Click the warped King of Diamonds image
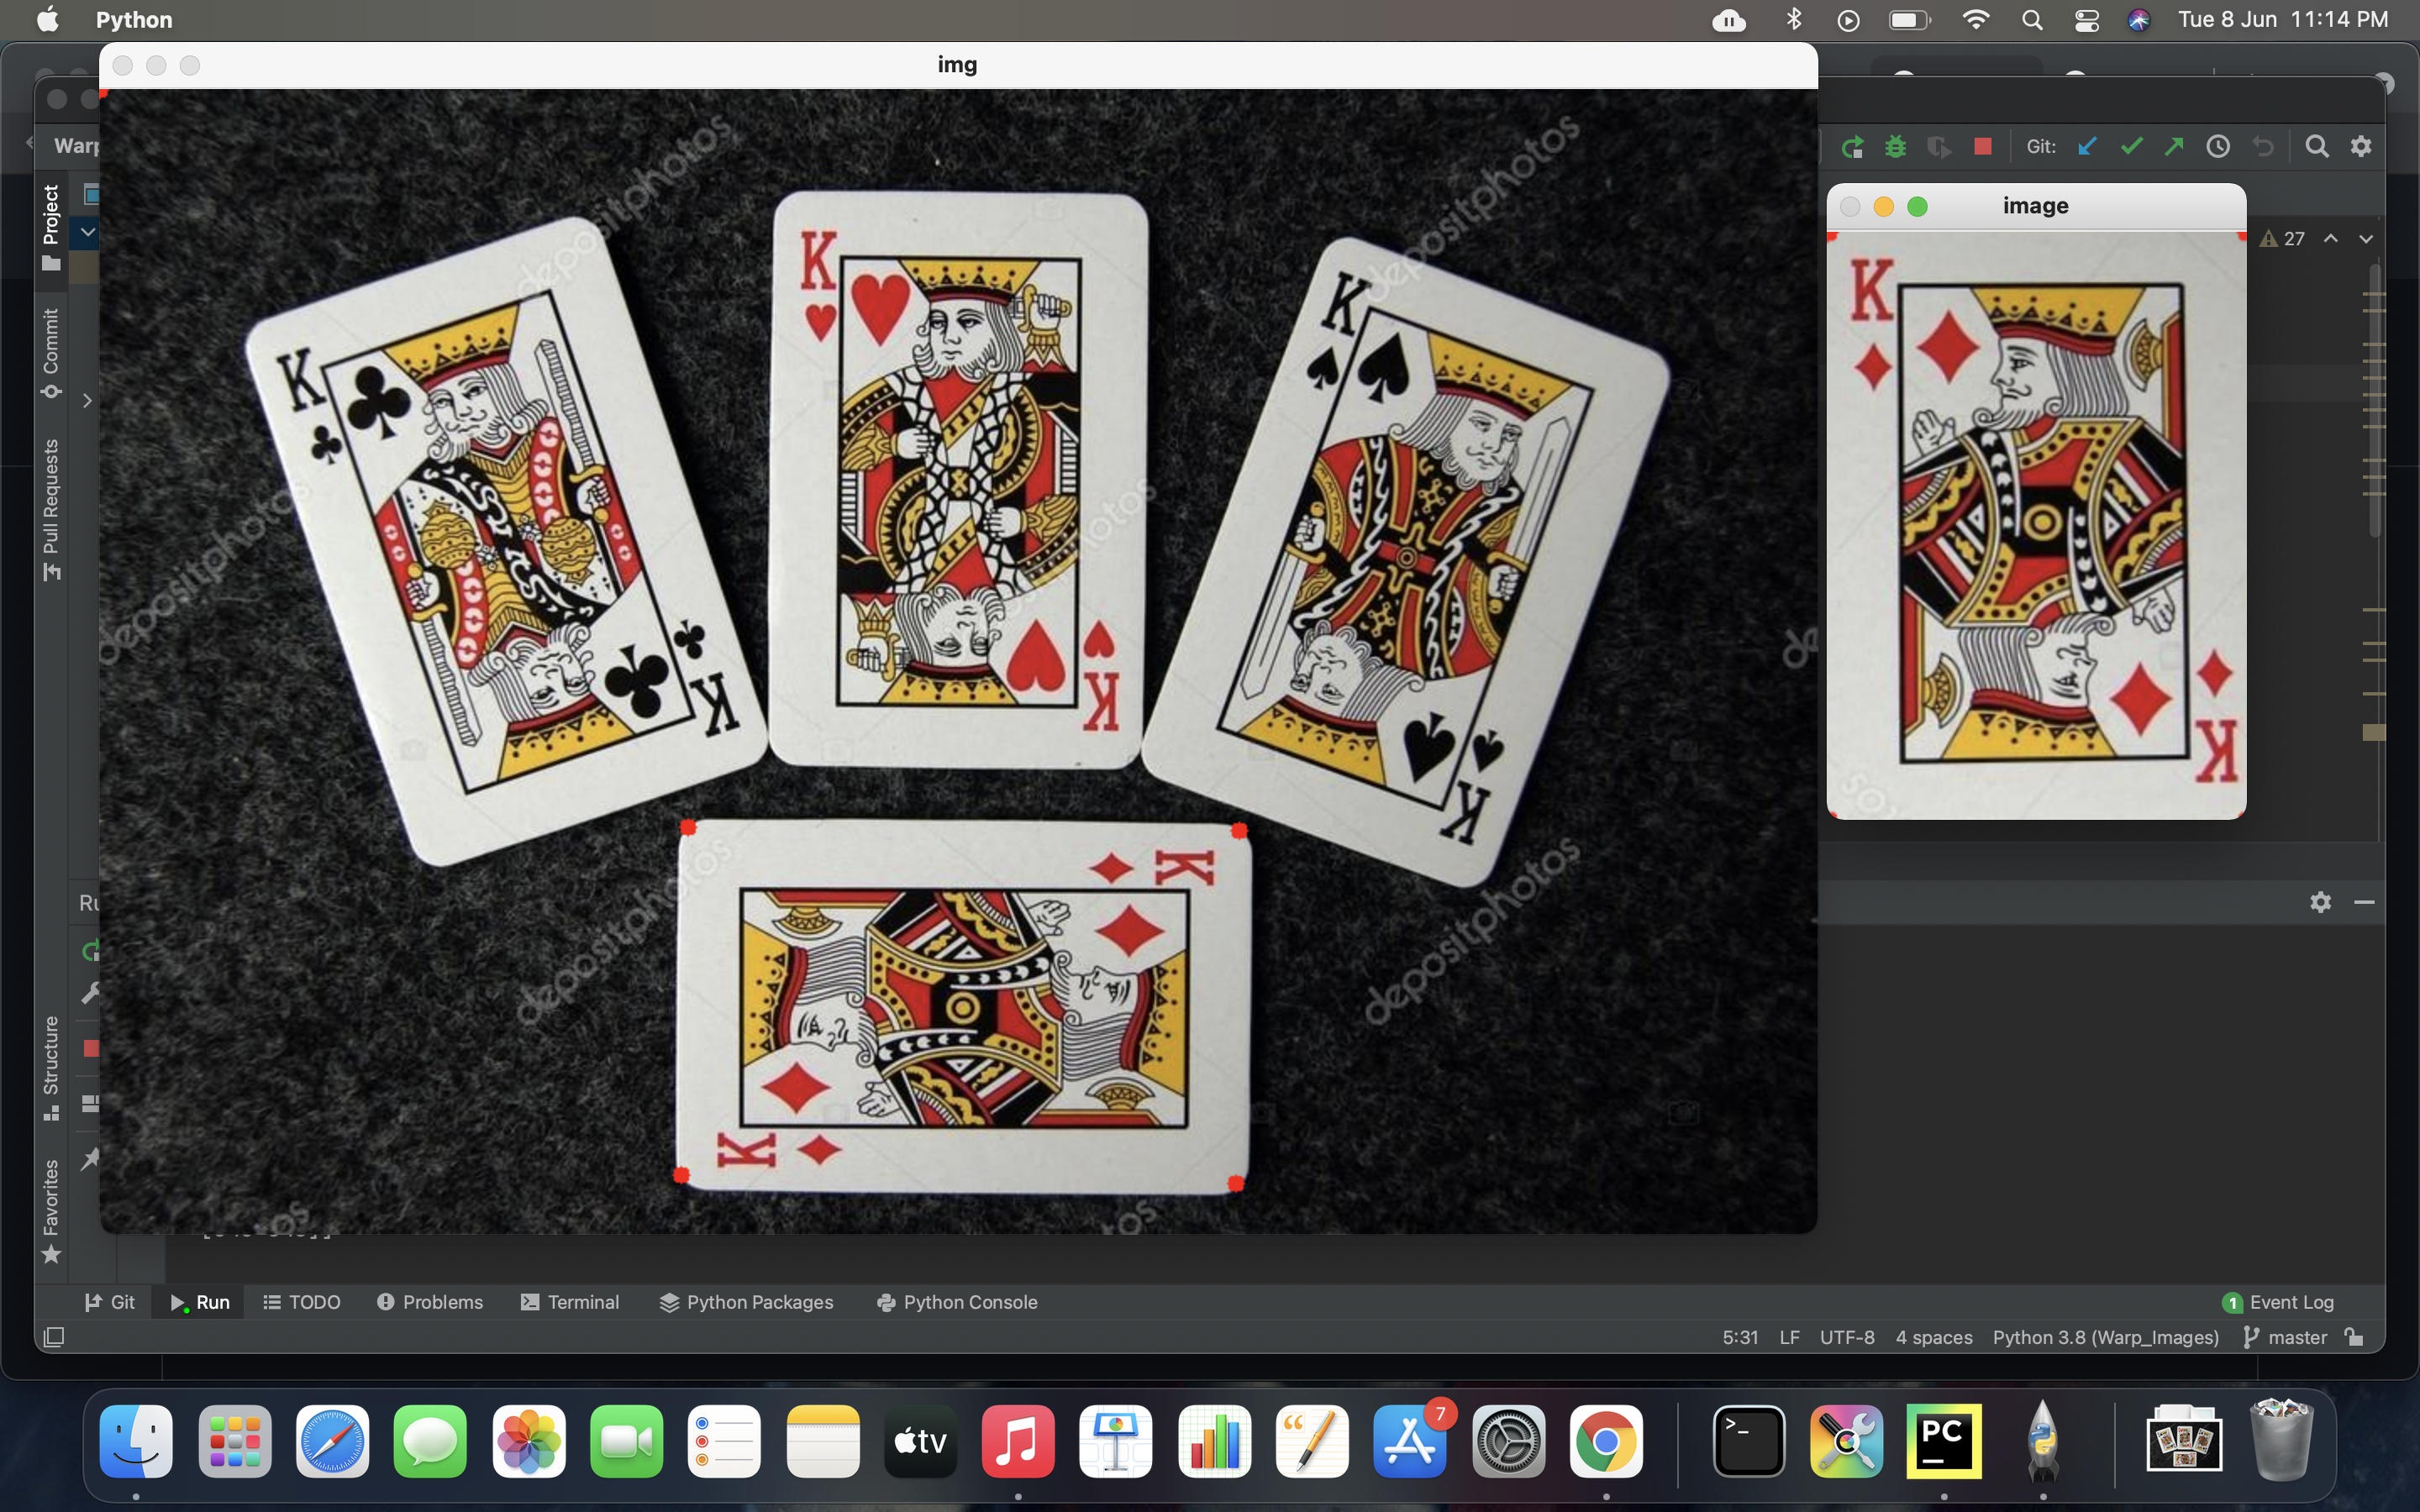 coord(2036,525)
